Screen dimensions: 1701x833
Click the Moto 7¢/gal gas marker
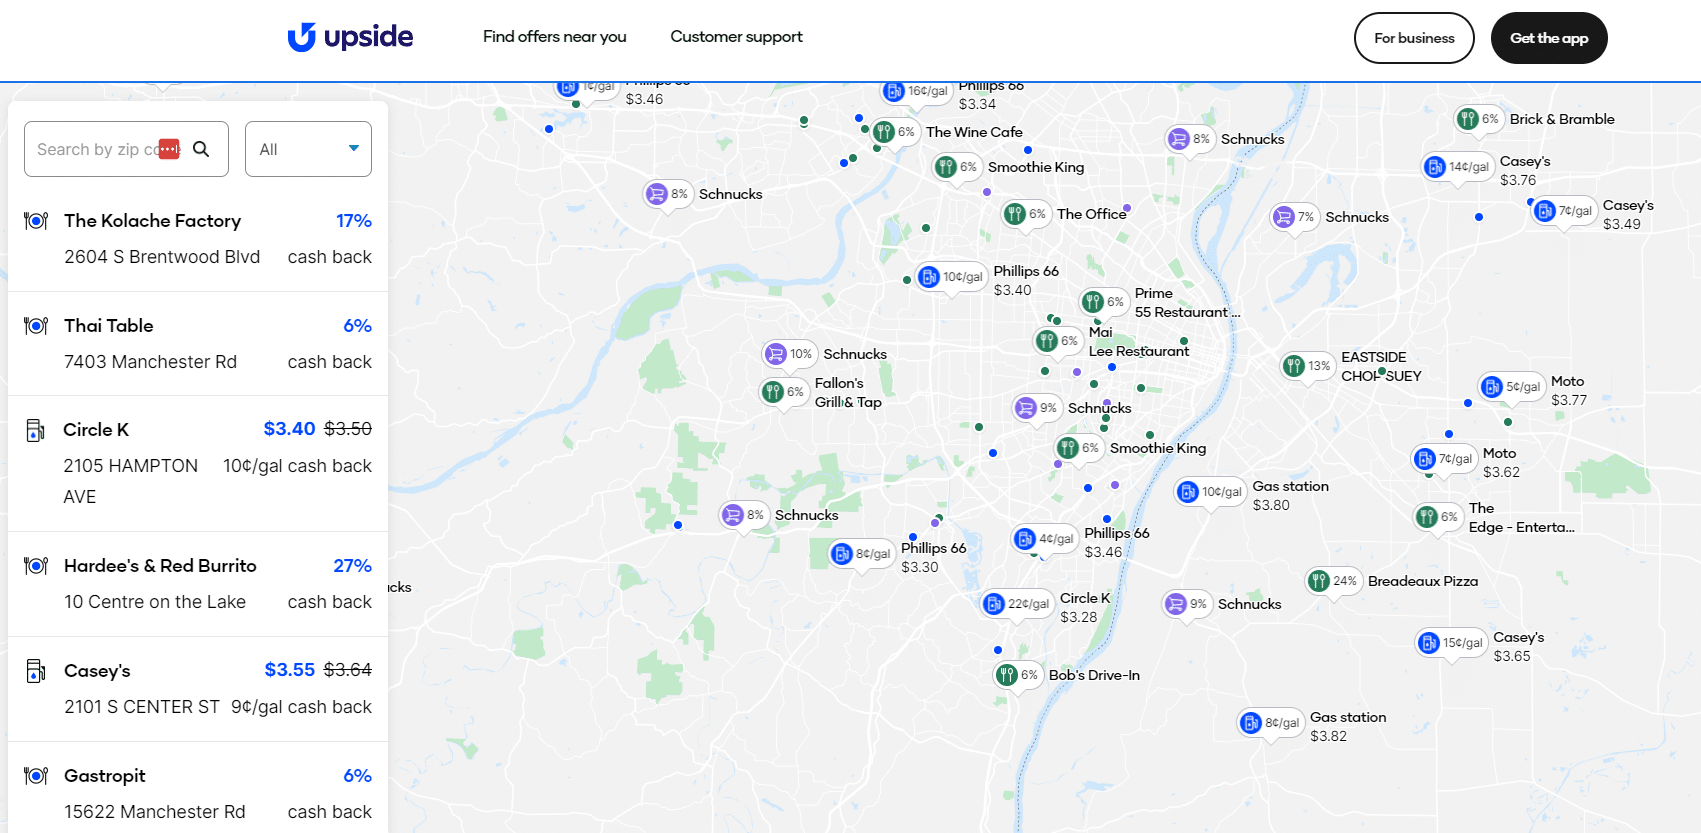[x=1444, y=459]
